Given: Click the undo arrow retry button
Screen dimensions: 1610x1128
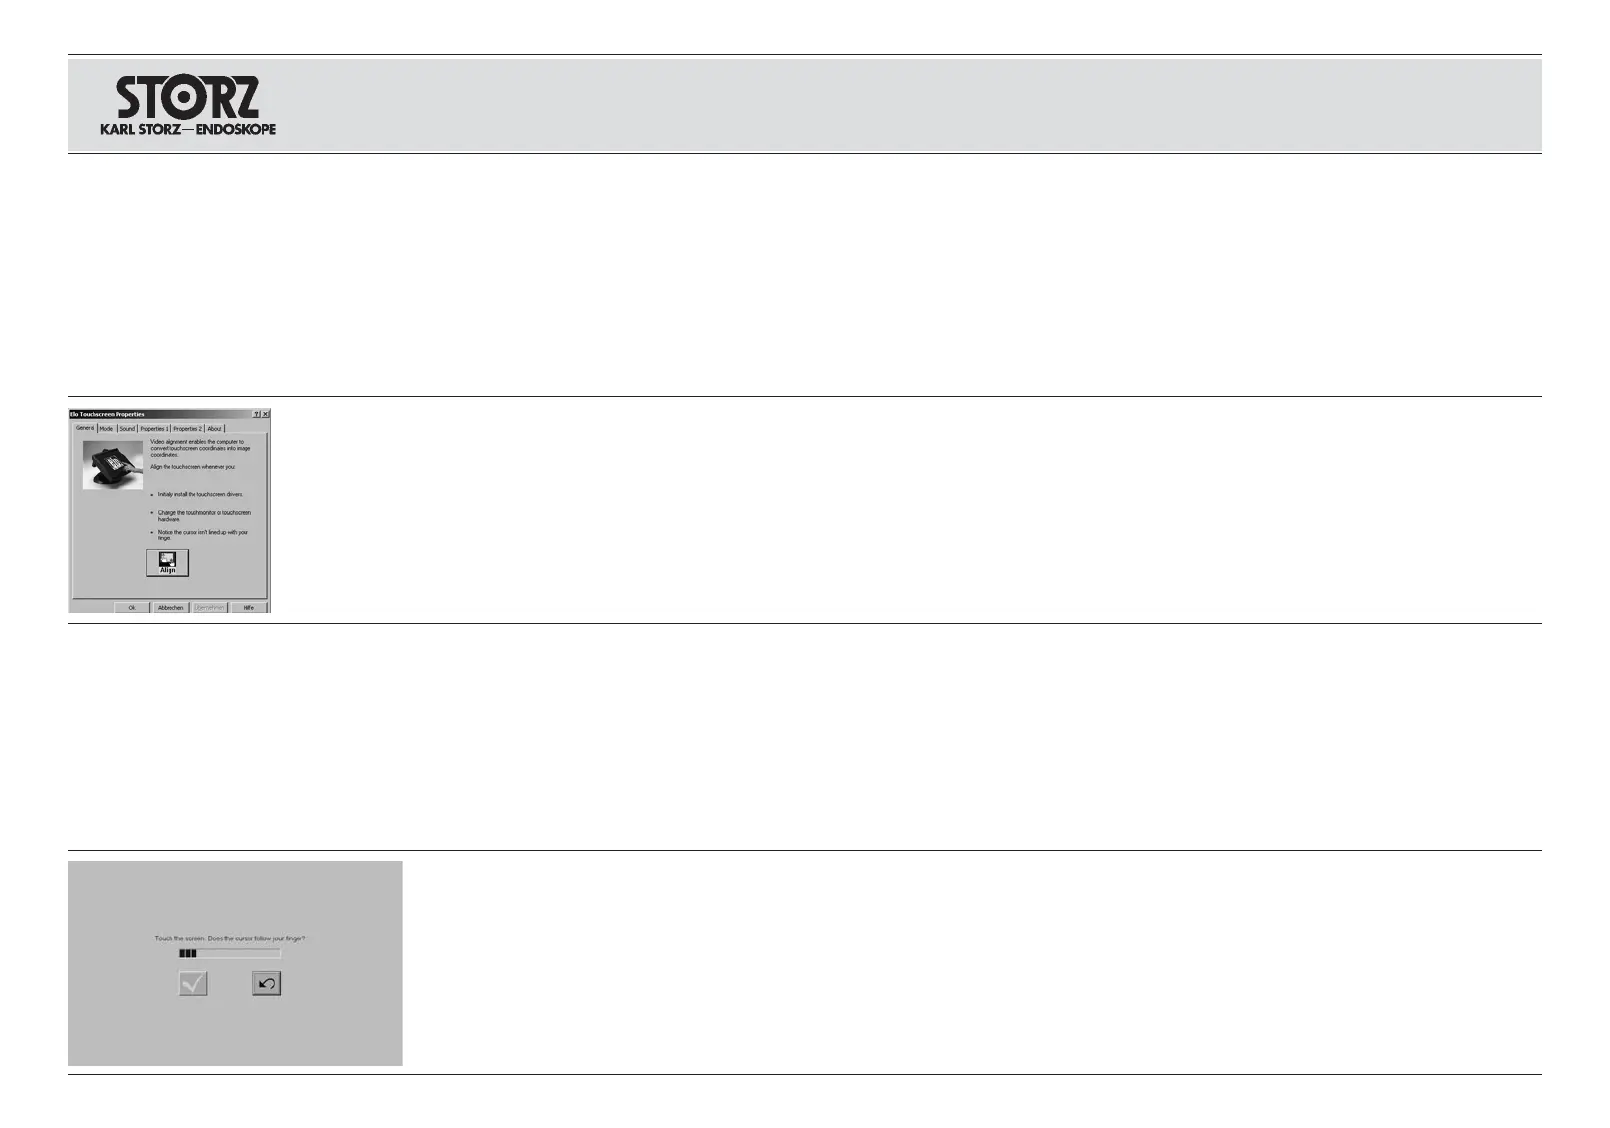Looking at the screenshot, I should pos(266,984).
